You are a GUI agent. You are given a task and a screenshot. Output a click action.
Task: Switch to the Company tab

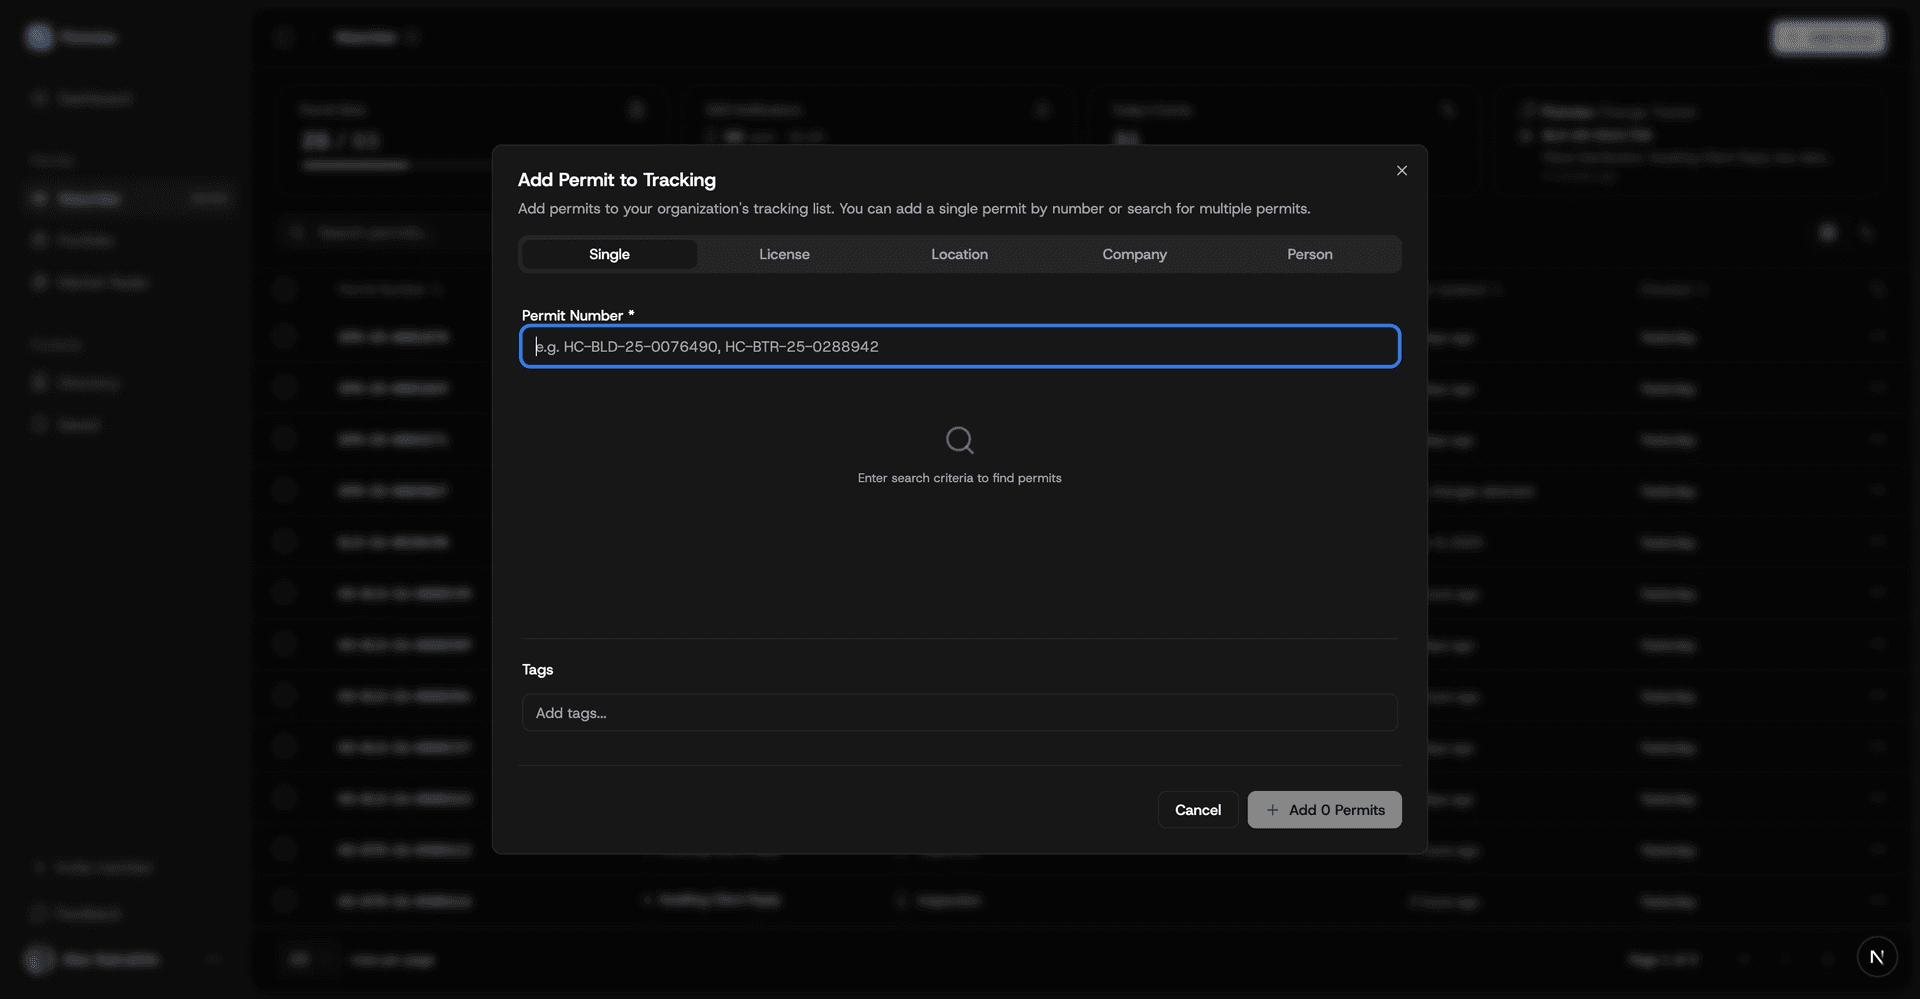coord(1134,254)
